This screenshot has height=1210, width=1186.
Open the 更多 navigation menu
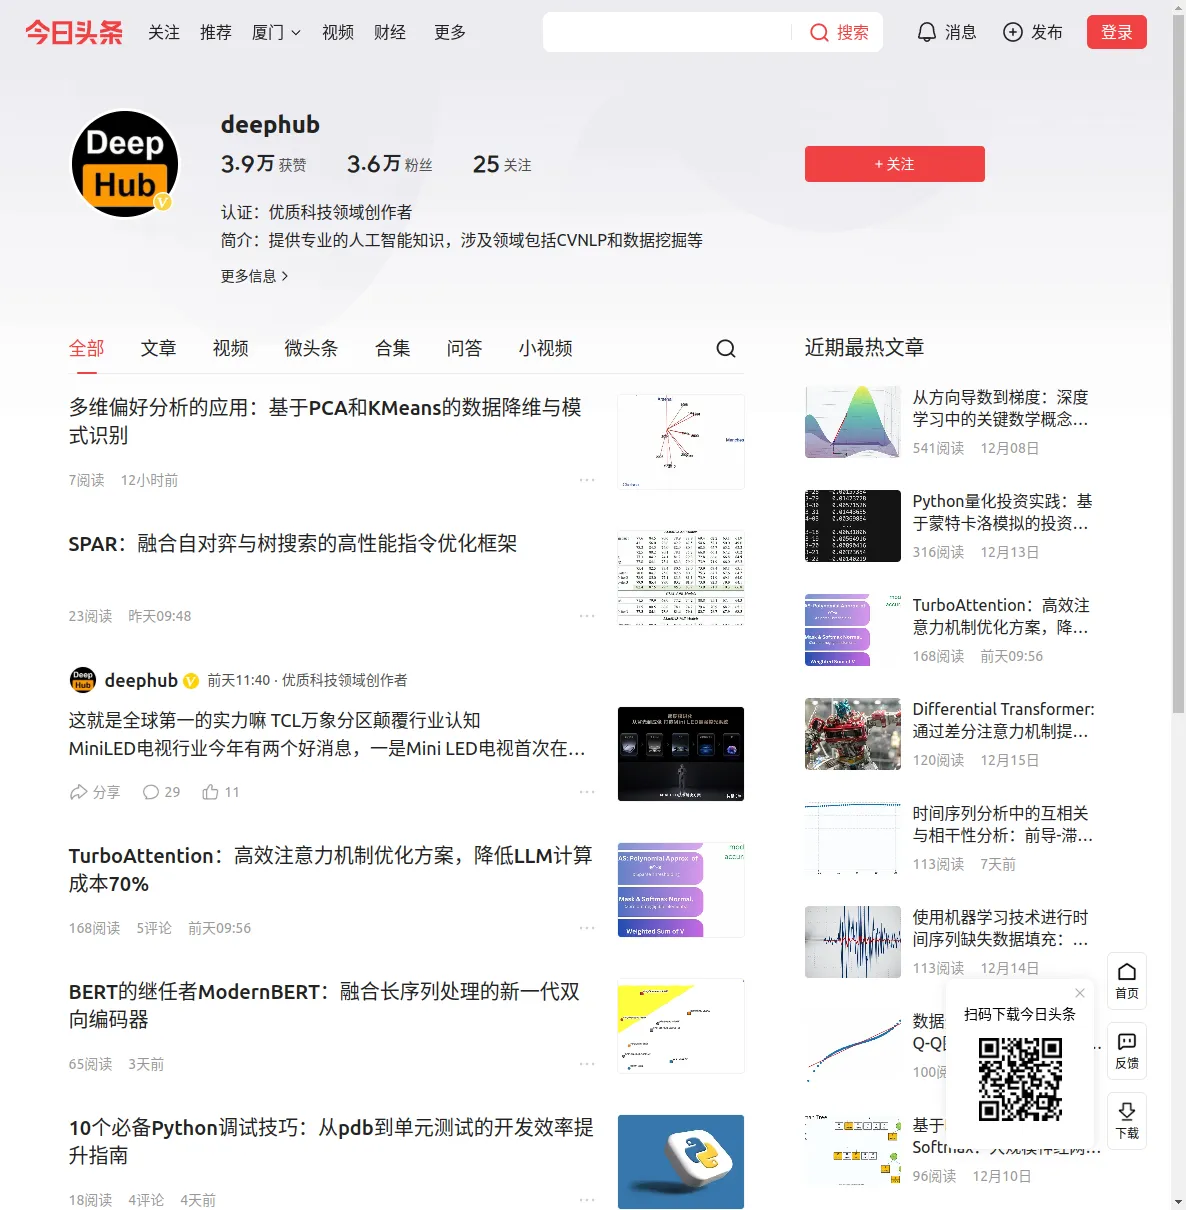tap(450, 33)
